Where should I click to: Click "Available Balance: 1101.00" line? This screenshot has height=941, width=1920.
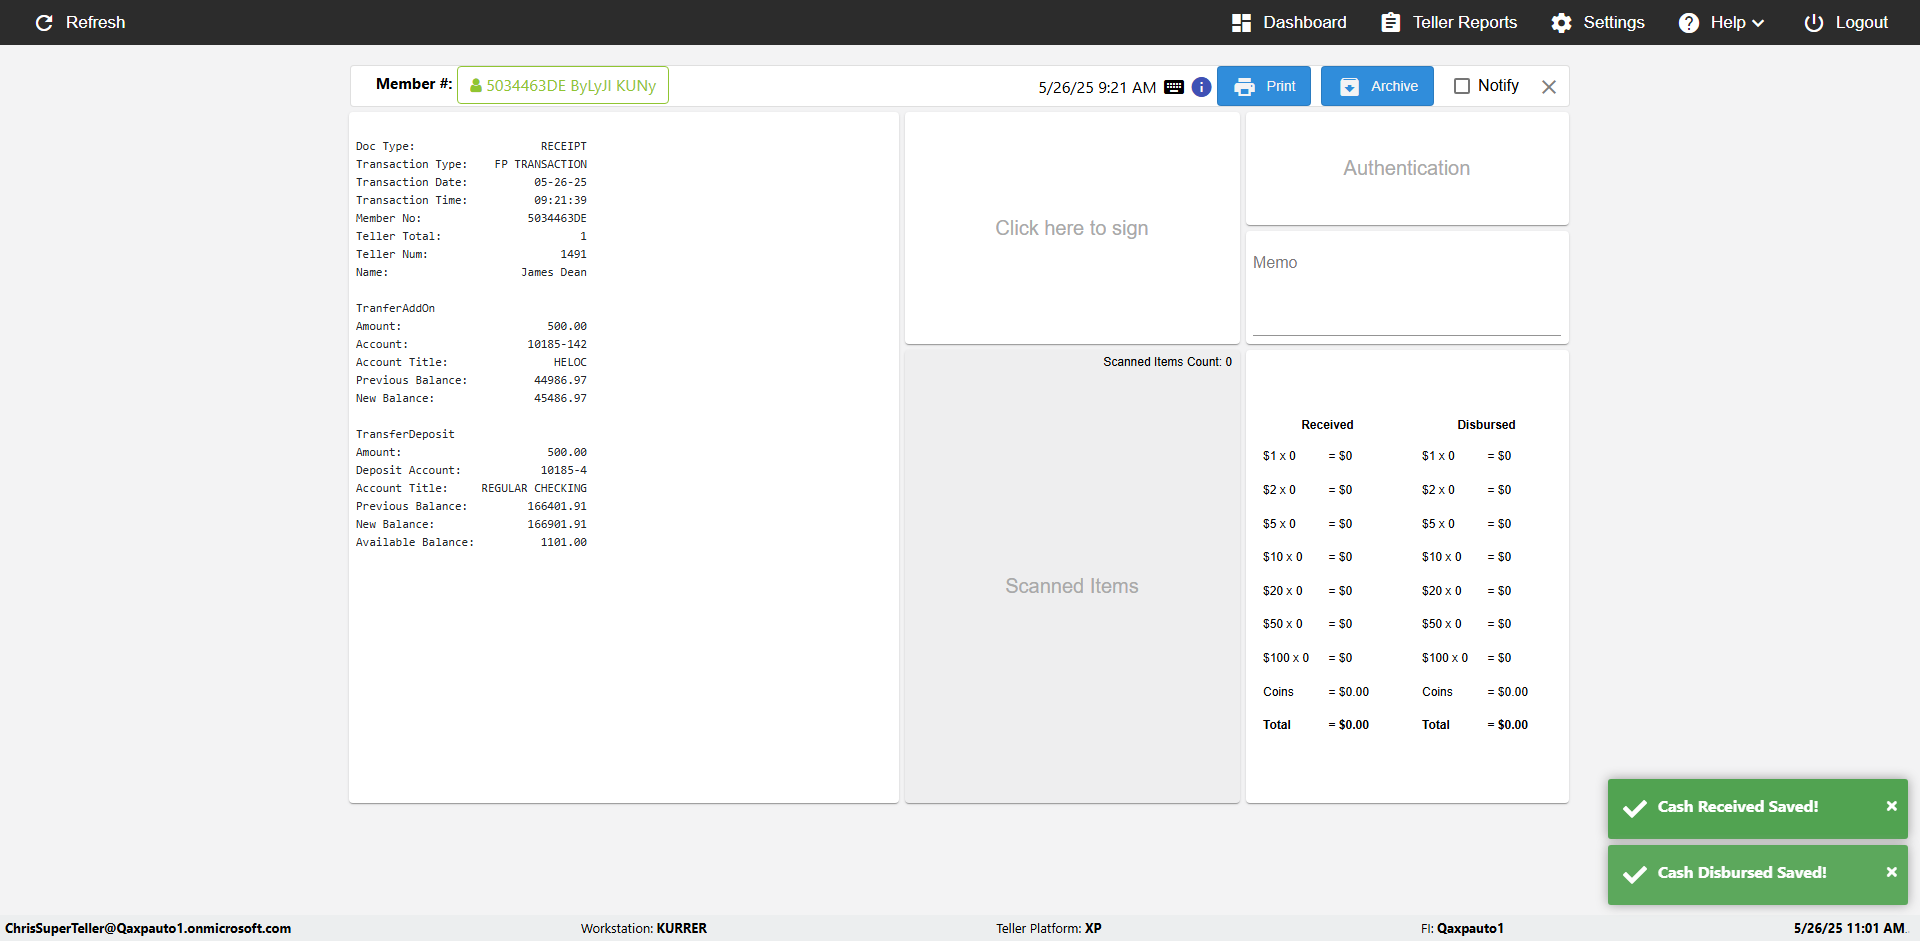[471, 542]
